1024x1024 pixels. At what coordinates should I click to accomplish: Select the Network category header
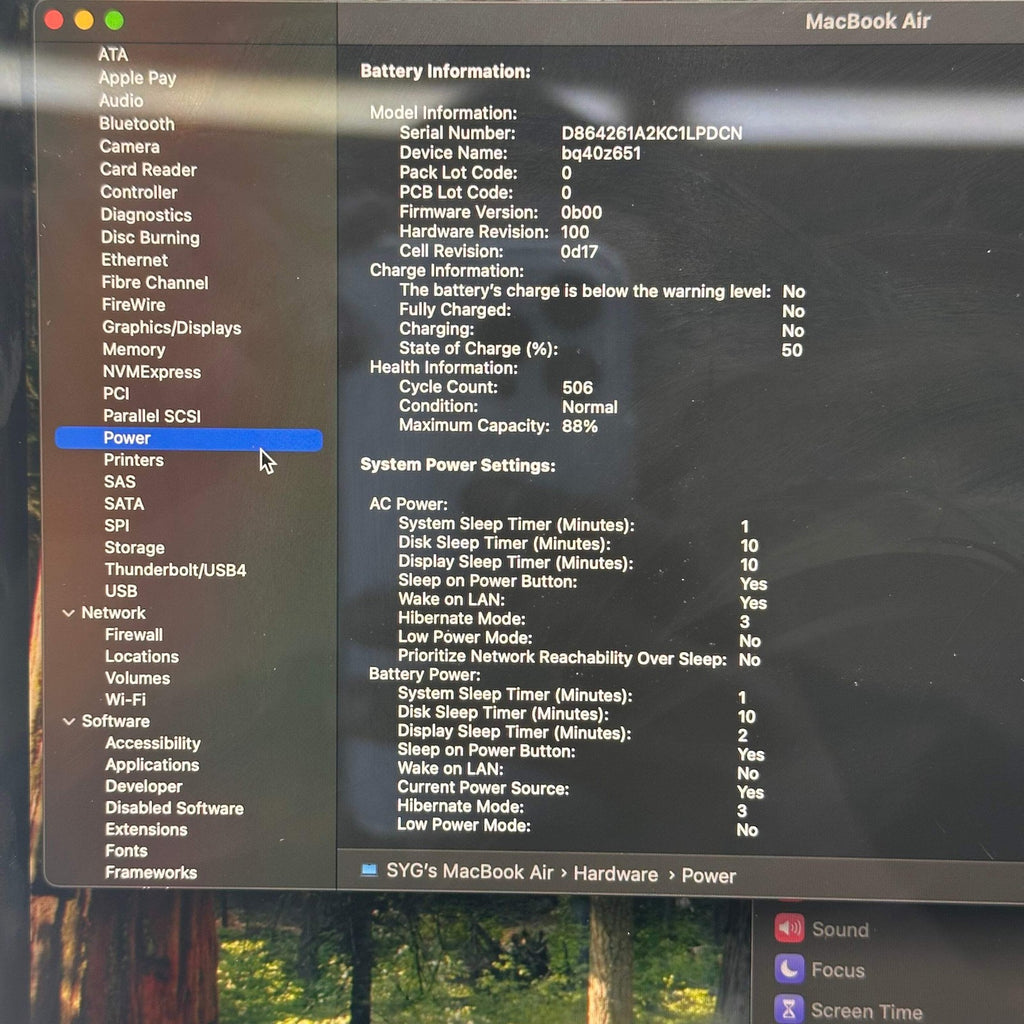pos(114,613)
